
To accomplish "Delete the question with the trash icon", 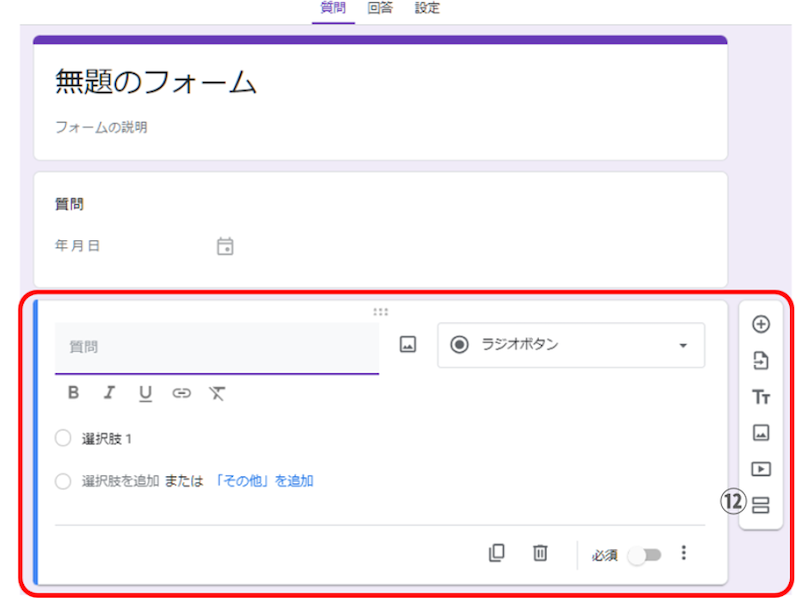I will pyautogui.click(x=540, y=553).
